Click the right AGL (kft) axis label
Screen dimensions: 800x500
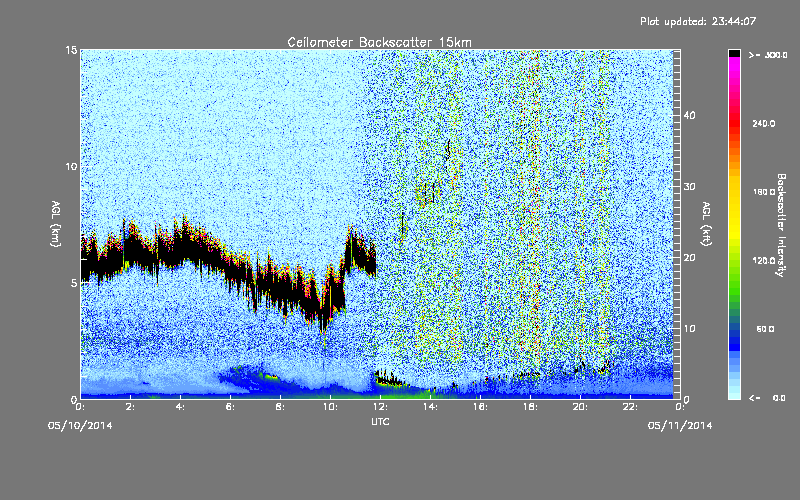pyautogui.click(x=706, y=223)
